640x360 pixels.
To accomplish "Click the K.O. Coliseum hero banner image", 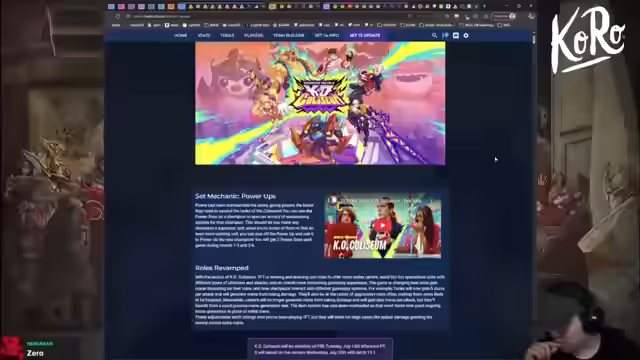I will pos(320,103).
